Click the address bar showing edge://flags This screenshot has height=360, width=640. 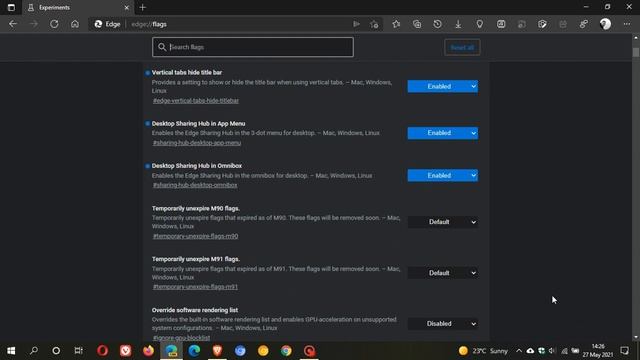click(237, 24)
